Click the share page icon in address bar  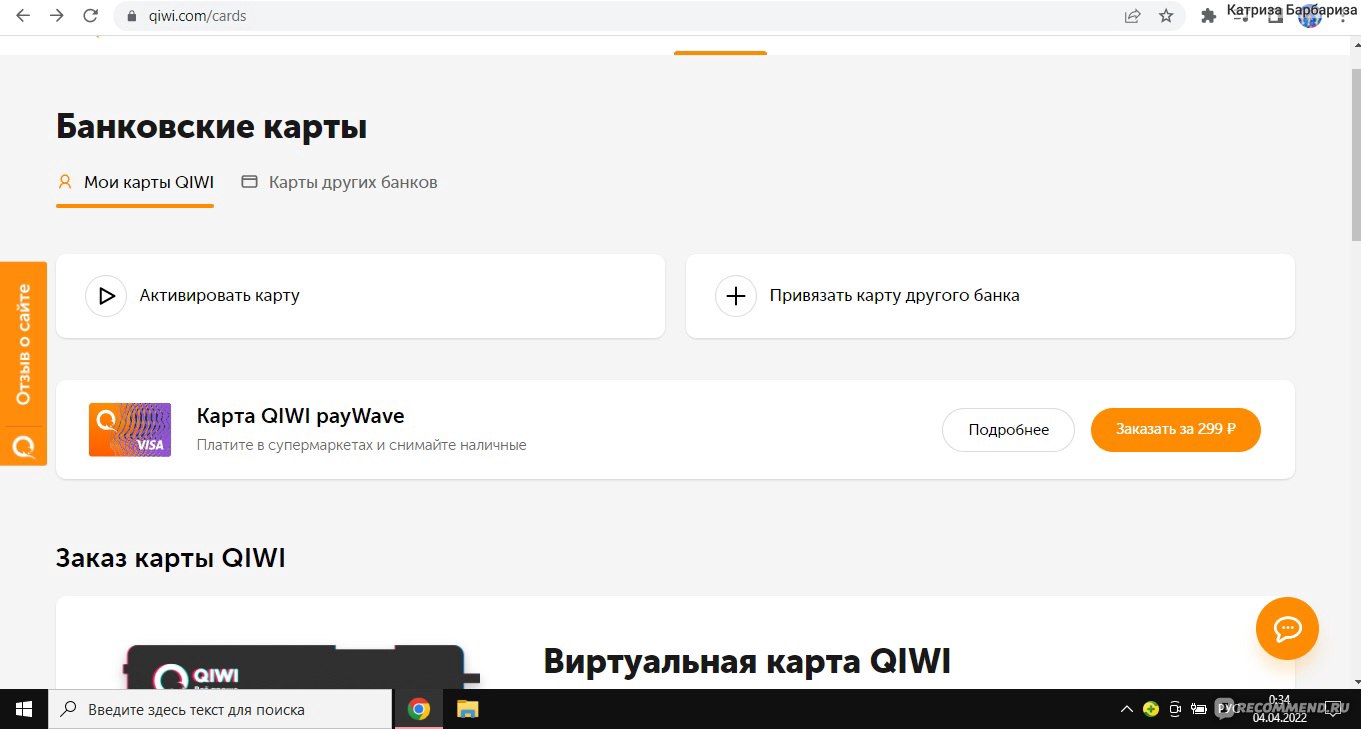click(x=1132, y=16)
